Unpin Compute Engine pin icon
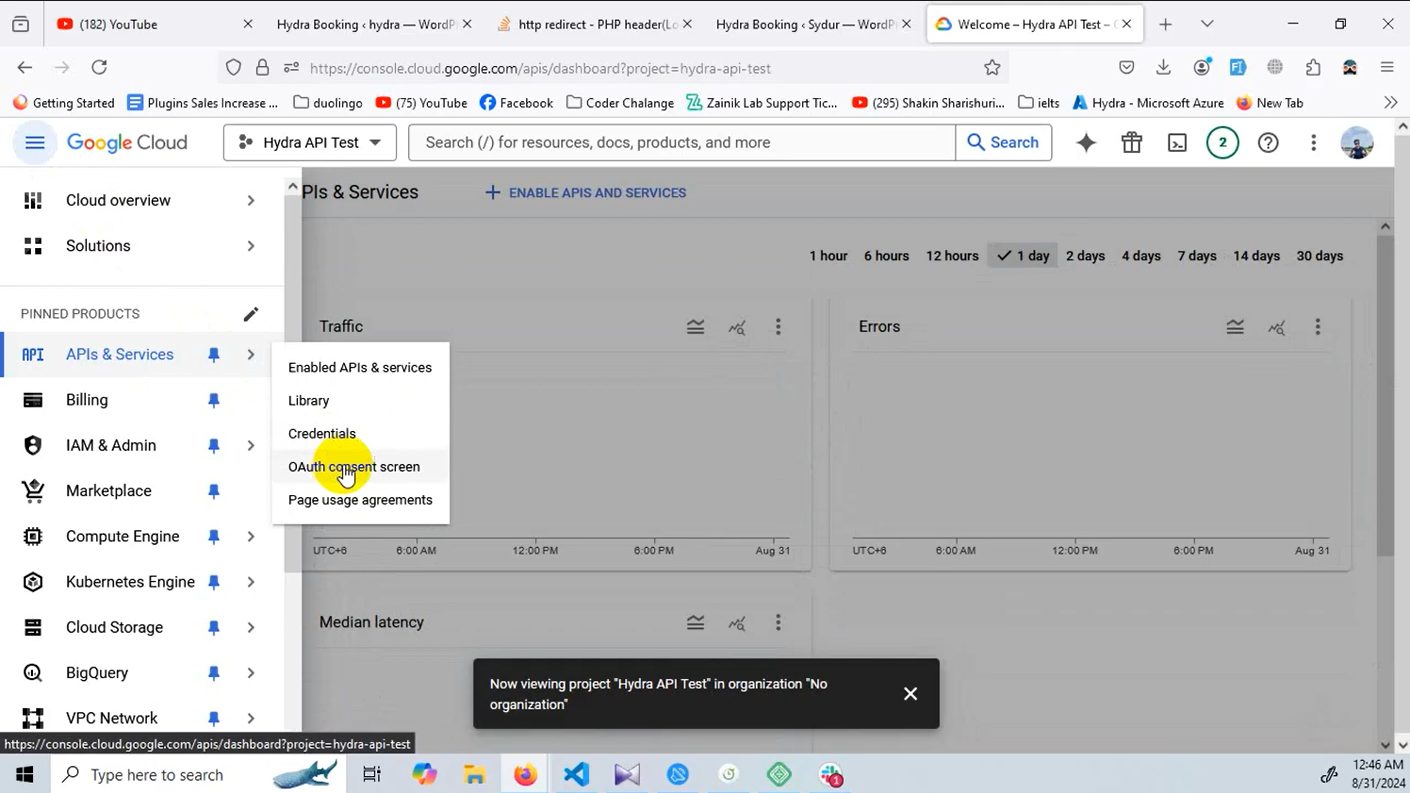Screen dimensions: 1410x793 pyautogui.click(x=213, y=537)
